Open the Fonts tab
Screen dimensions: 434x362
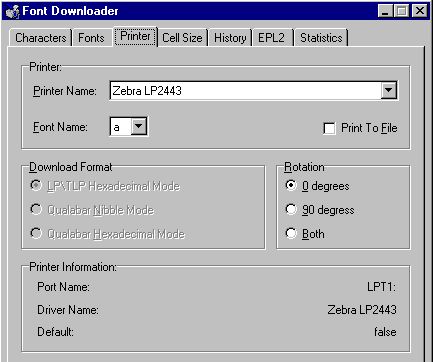coord(91,38)
